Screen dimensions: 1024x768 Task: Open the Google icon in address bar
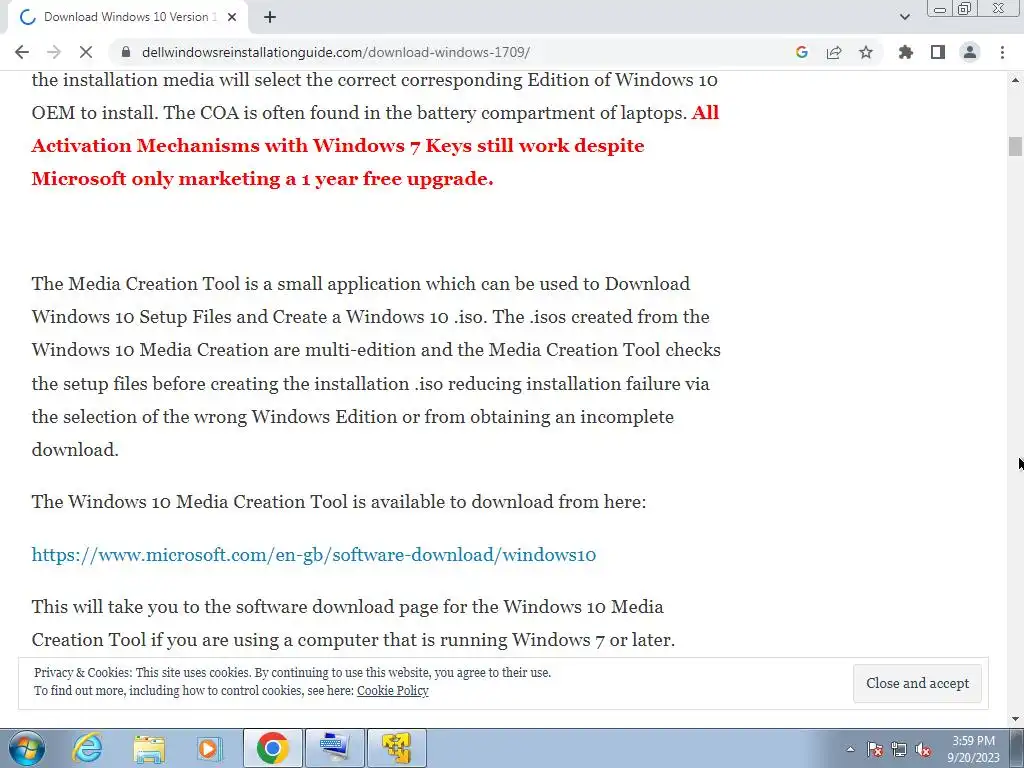(x=802, y=52)
